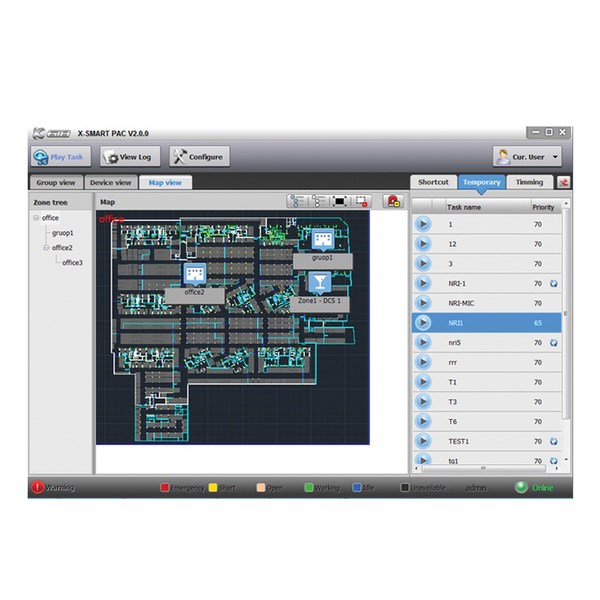600x600 pixels.
Task: Play the NRI-1 task
Action: 423,283
